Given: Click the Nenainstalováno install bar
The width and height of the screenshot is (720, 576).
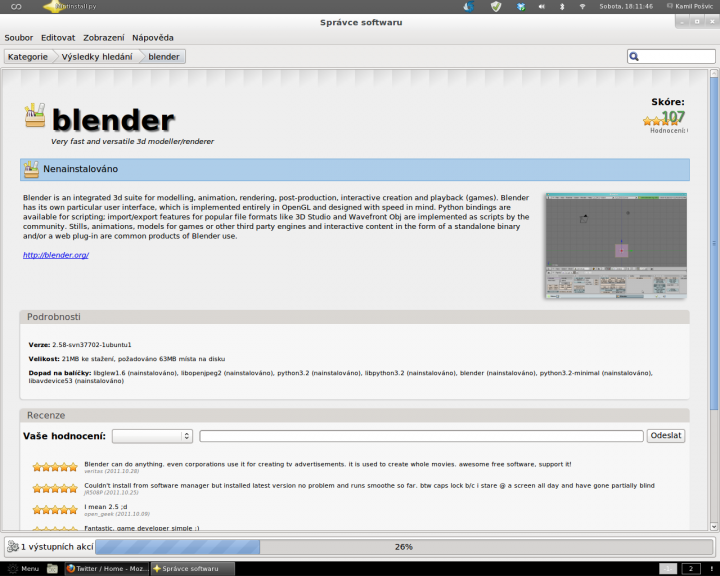Looking at the screenshot, I should pos(354,169).
